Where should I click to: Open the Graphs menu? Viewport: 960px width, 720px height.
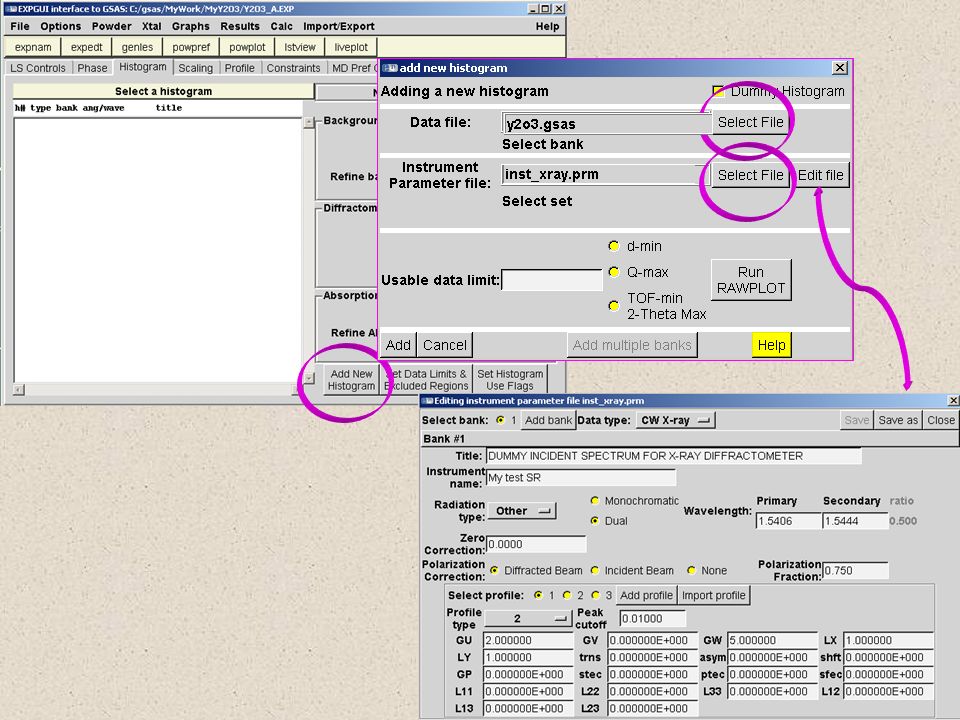190,26
